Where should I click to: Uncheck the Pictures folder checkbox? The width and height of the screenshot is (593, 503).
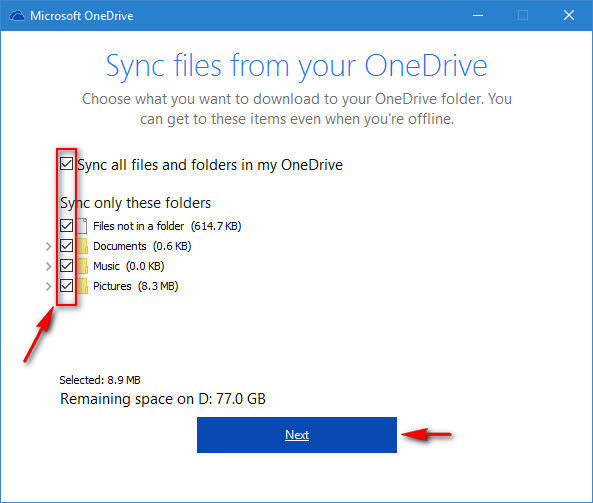pos(67,286)
